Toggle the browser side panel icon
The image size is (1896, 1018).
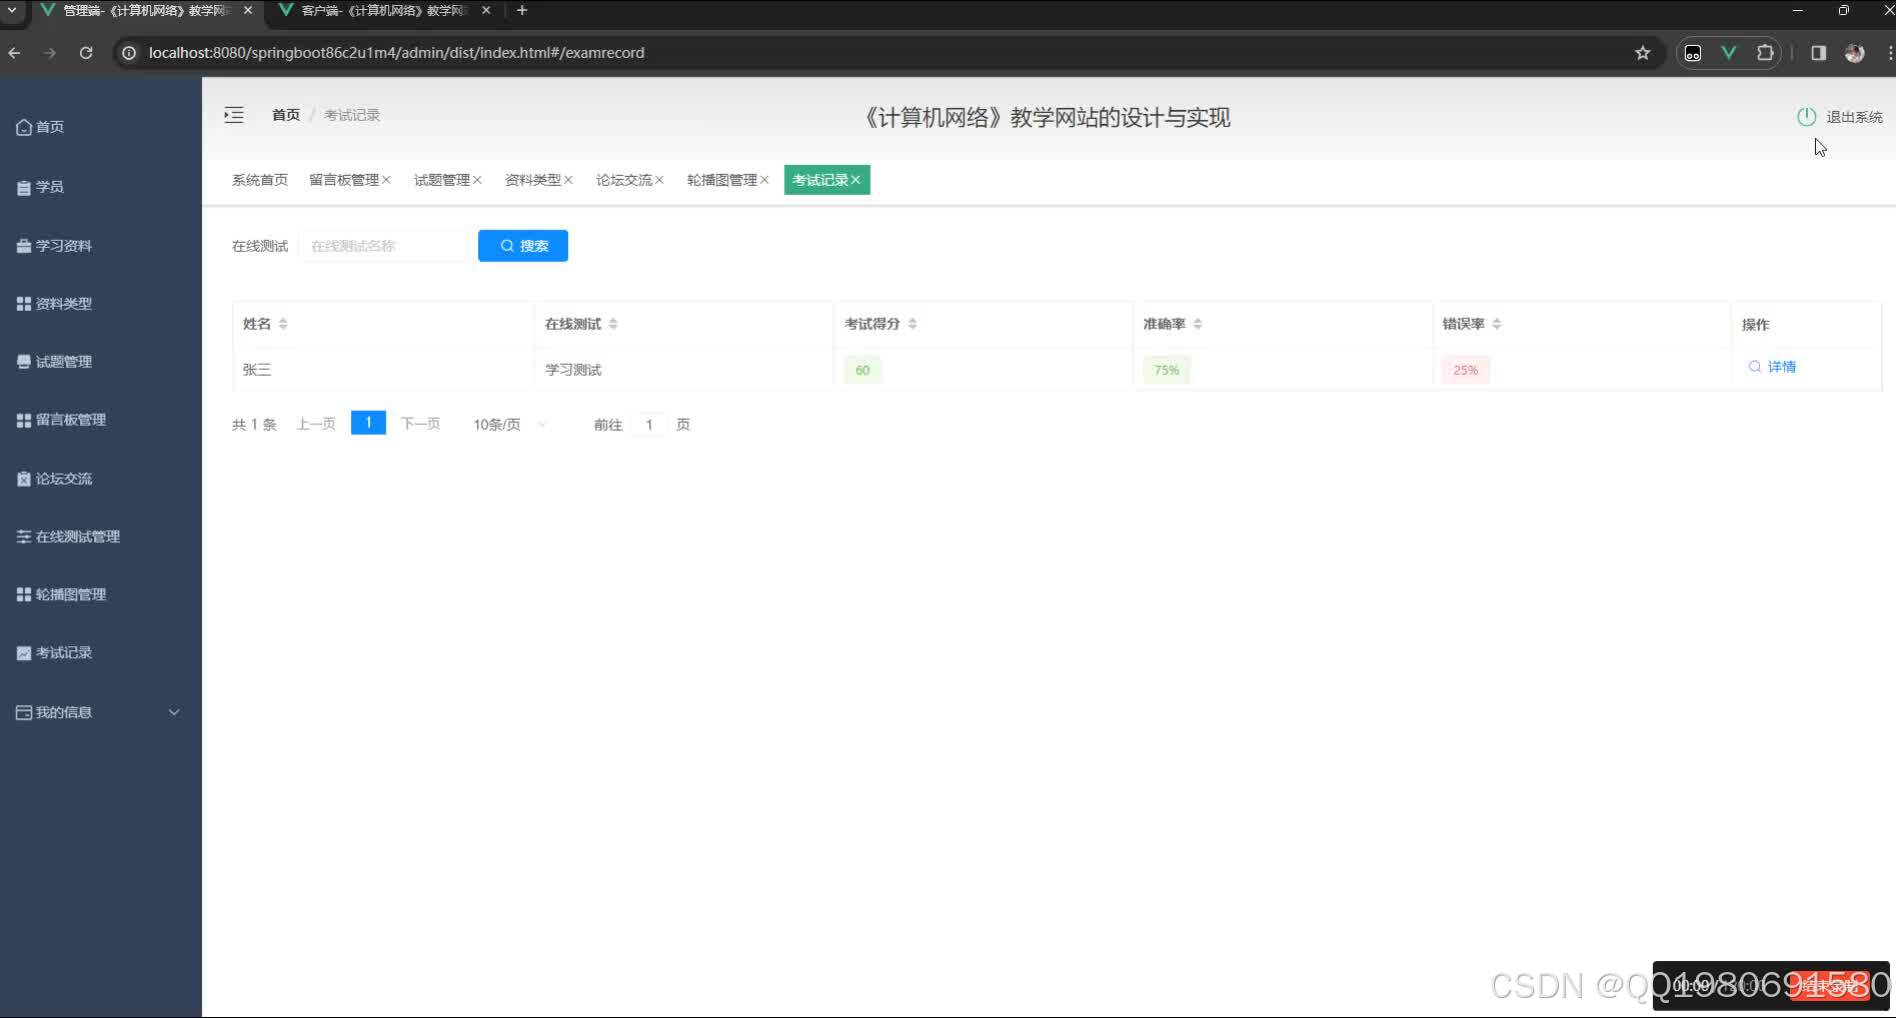tap(1818, 53)
